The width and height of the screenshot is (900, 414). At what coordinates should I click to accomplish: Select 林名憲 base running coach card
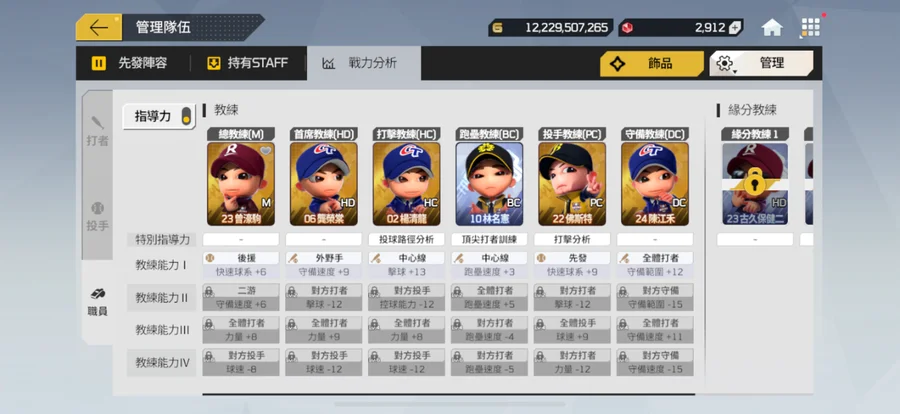click(x=489, y=184)
